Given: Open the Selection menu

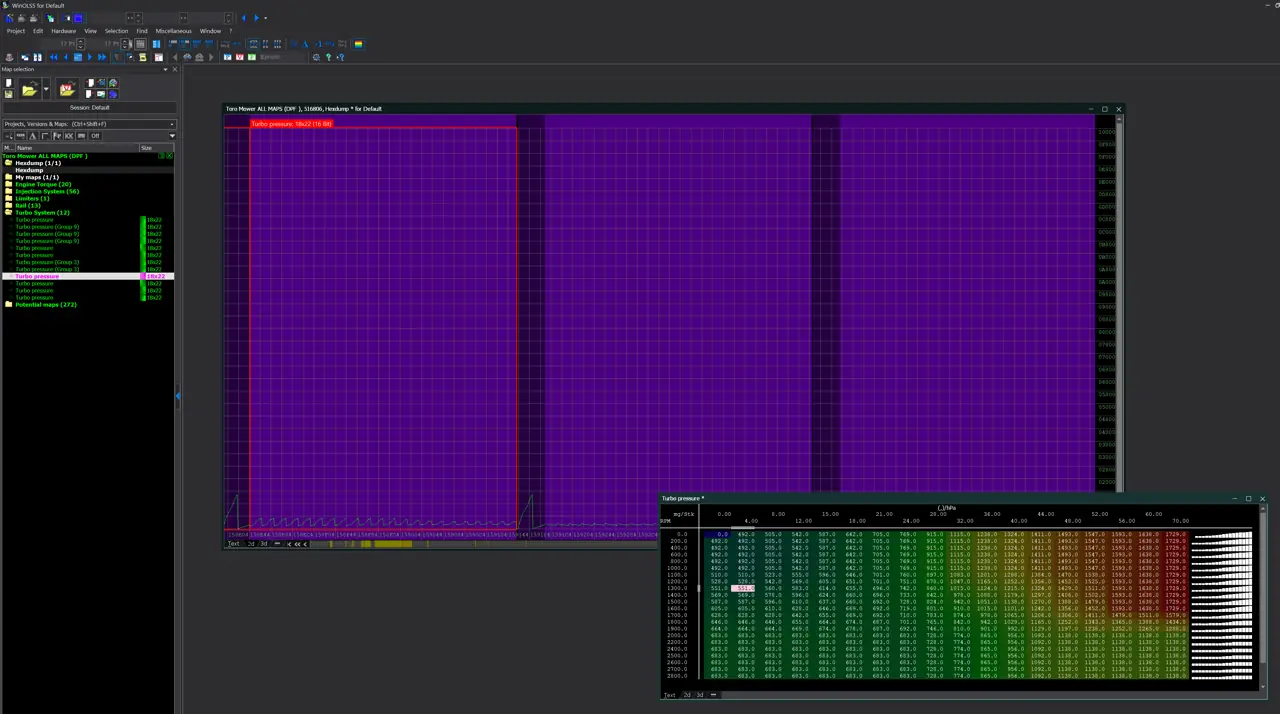Looking at the screenshot, I should (x=117, y=31).
